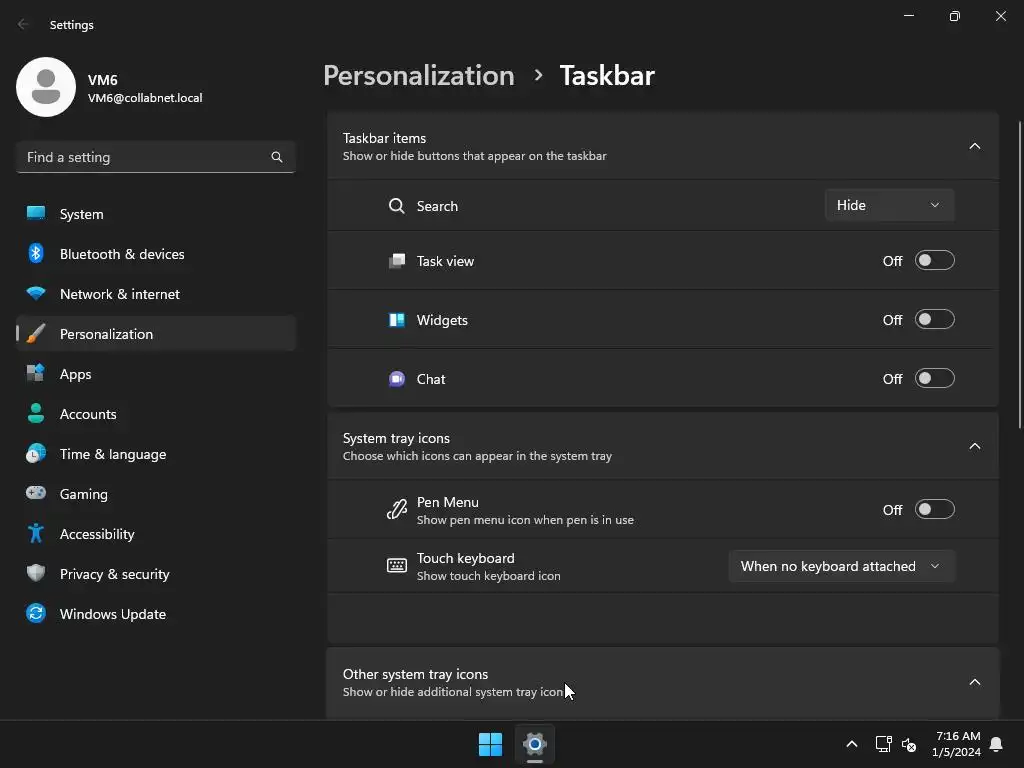Click the notification bell in system tray
Screen dimensions: 1024x768
996,744
